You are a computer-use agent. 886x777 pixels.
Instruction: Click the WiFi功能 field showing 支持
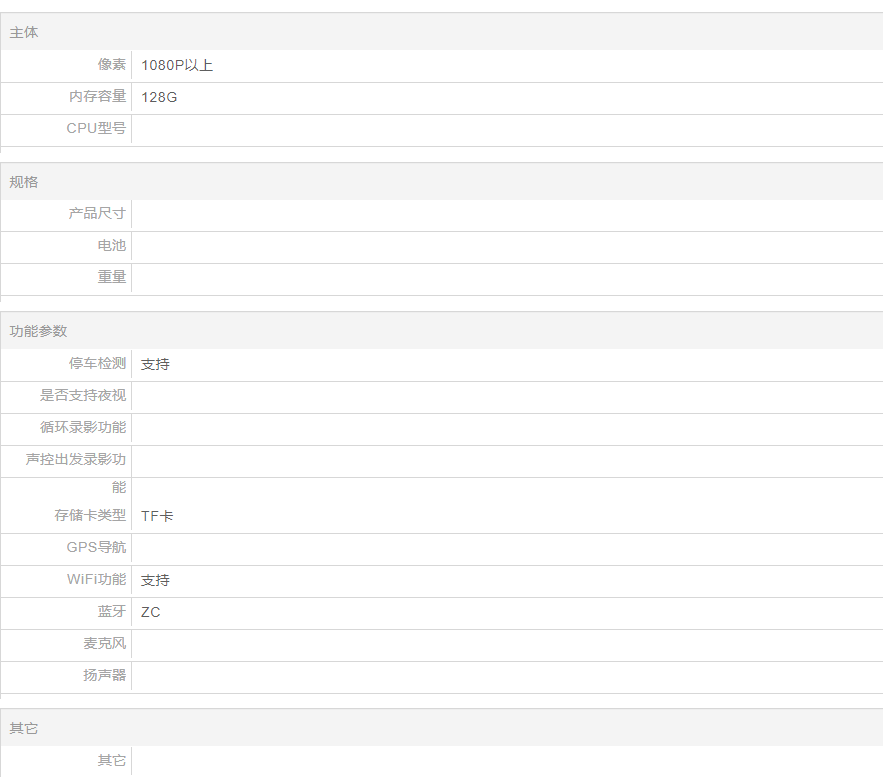(x=505, y=580)
